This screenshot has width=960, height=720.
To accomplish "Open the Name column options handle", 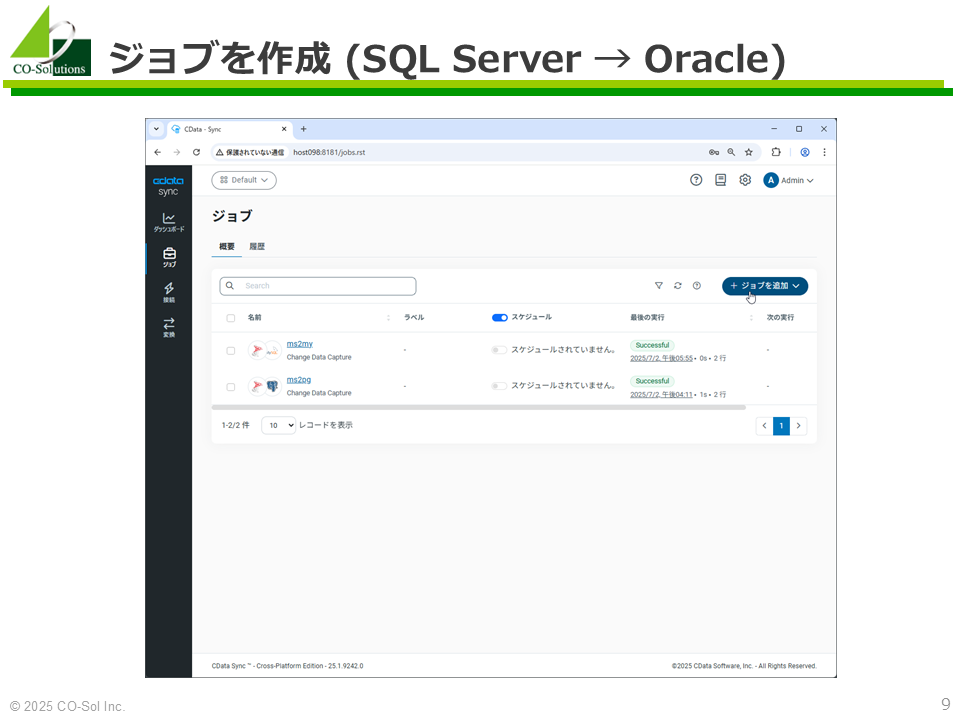I will pos(388,318).
